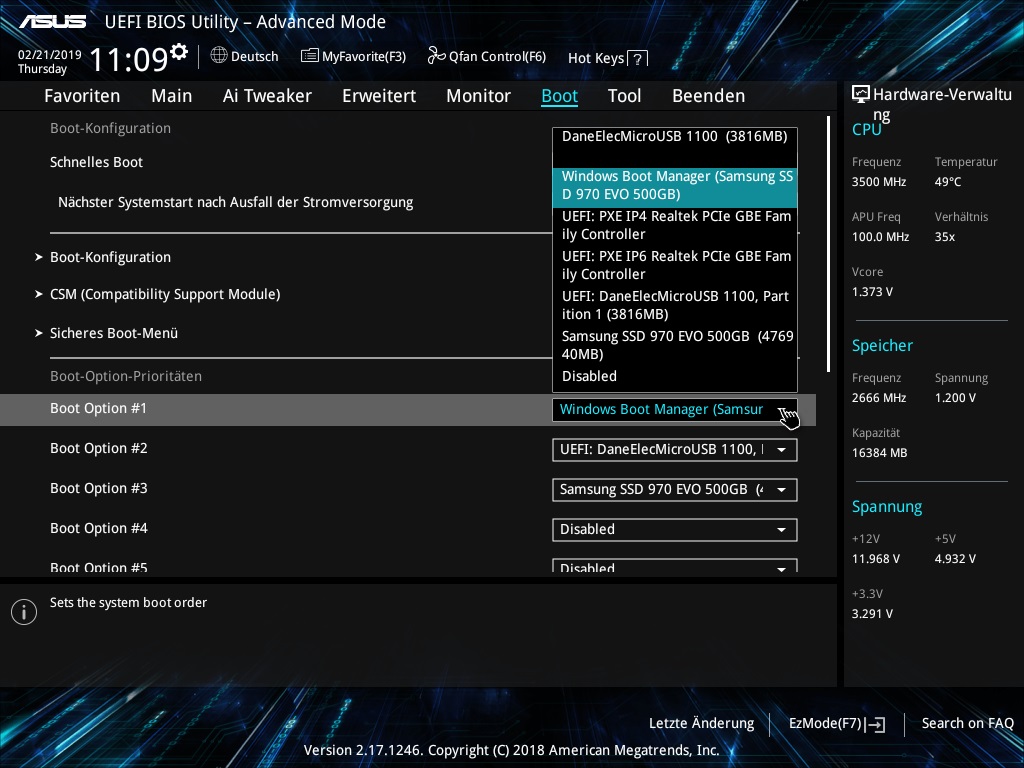Click the Boot Option #1 label

99,409
